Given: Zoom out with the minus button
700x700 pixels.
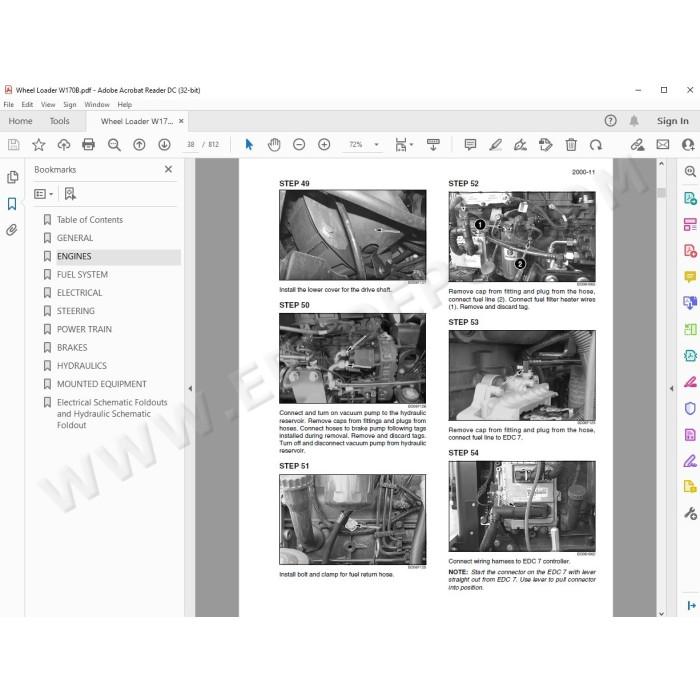Looking at the screenshot, I should 299,145.
